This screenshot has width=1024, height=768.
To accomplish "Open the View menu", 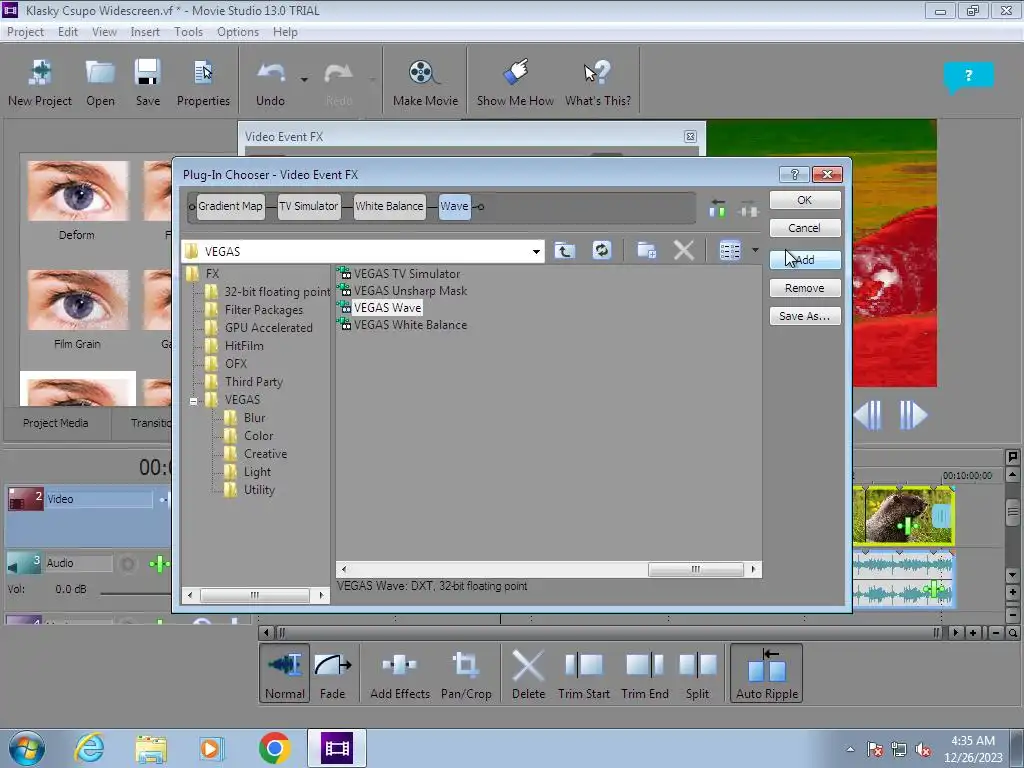I will (x=104, y=32).
